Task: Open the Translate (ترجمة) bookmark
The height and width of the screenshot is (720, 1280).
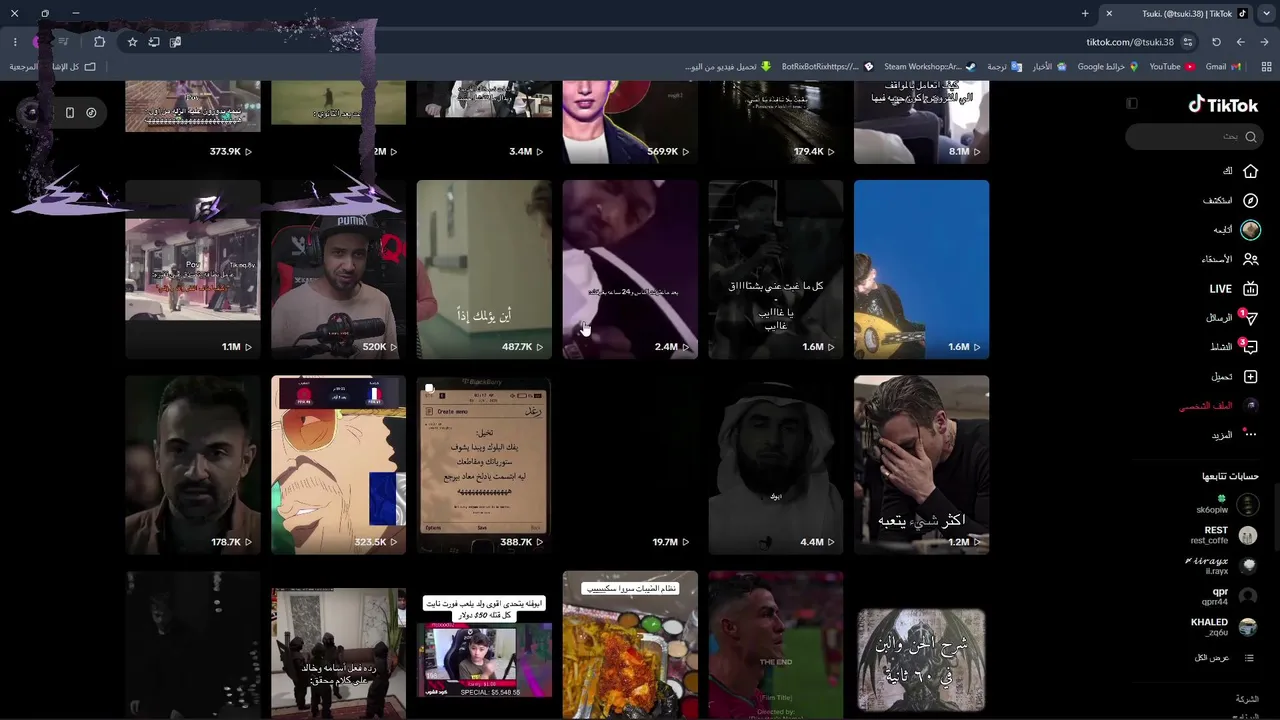Action: click(x=1004, y=67)
